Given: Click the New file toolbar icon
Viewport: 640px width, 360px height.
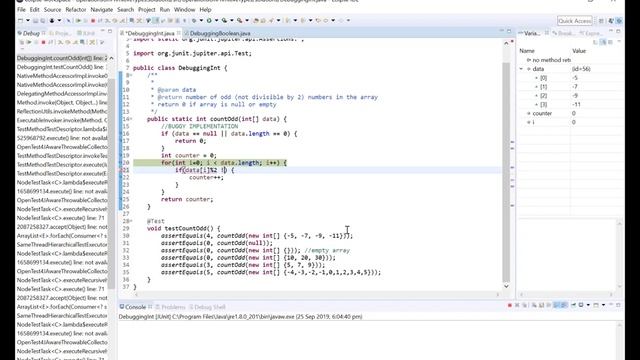Looking at the screenshot, I should tap(20, 20).
